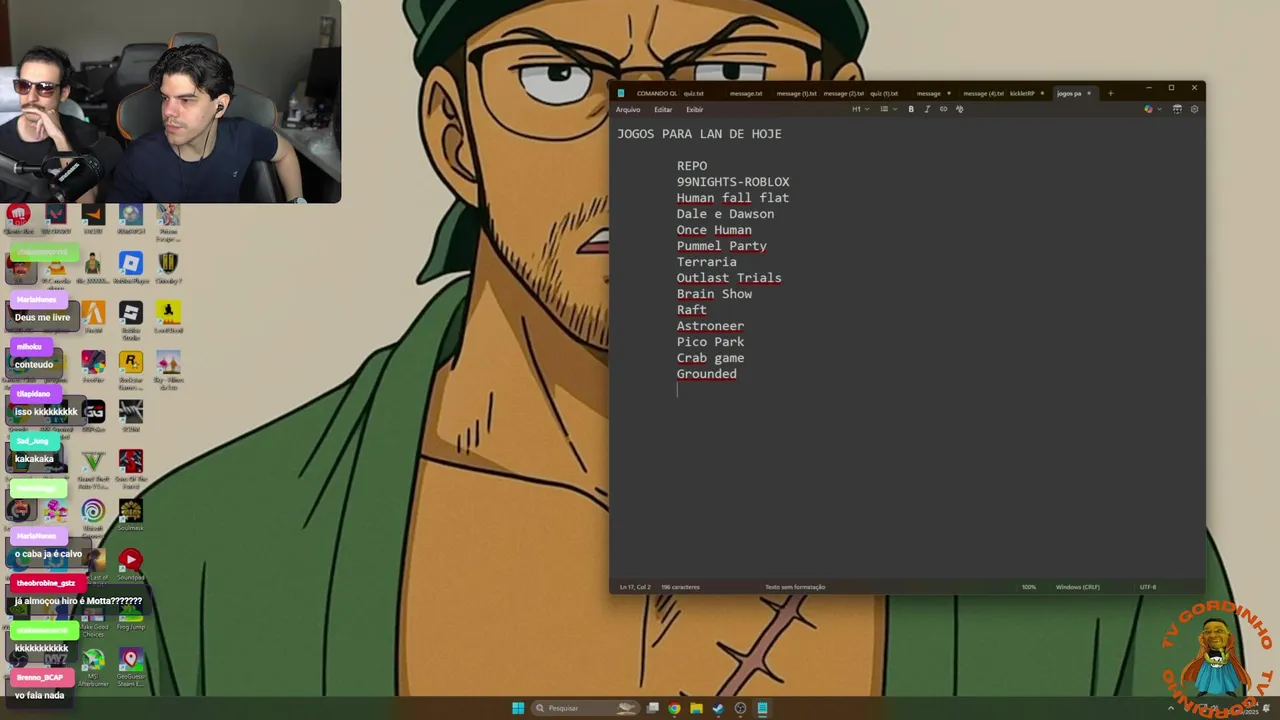Click 'Texto sem formatação' in status bar
This screenshot has height=720, width=1280.
click(795, 587)
